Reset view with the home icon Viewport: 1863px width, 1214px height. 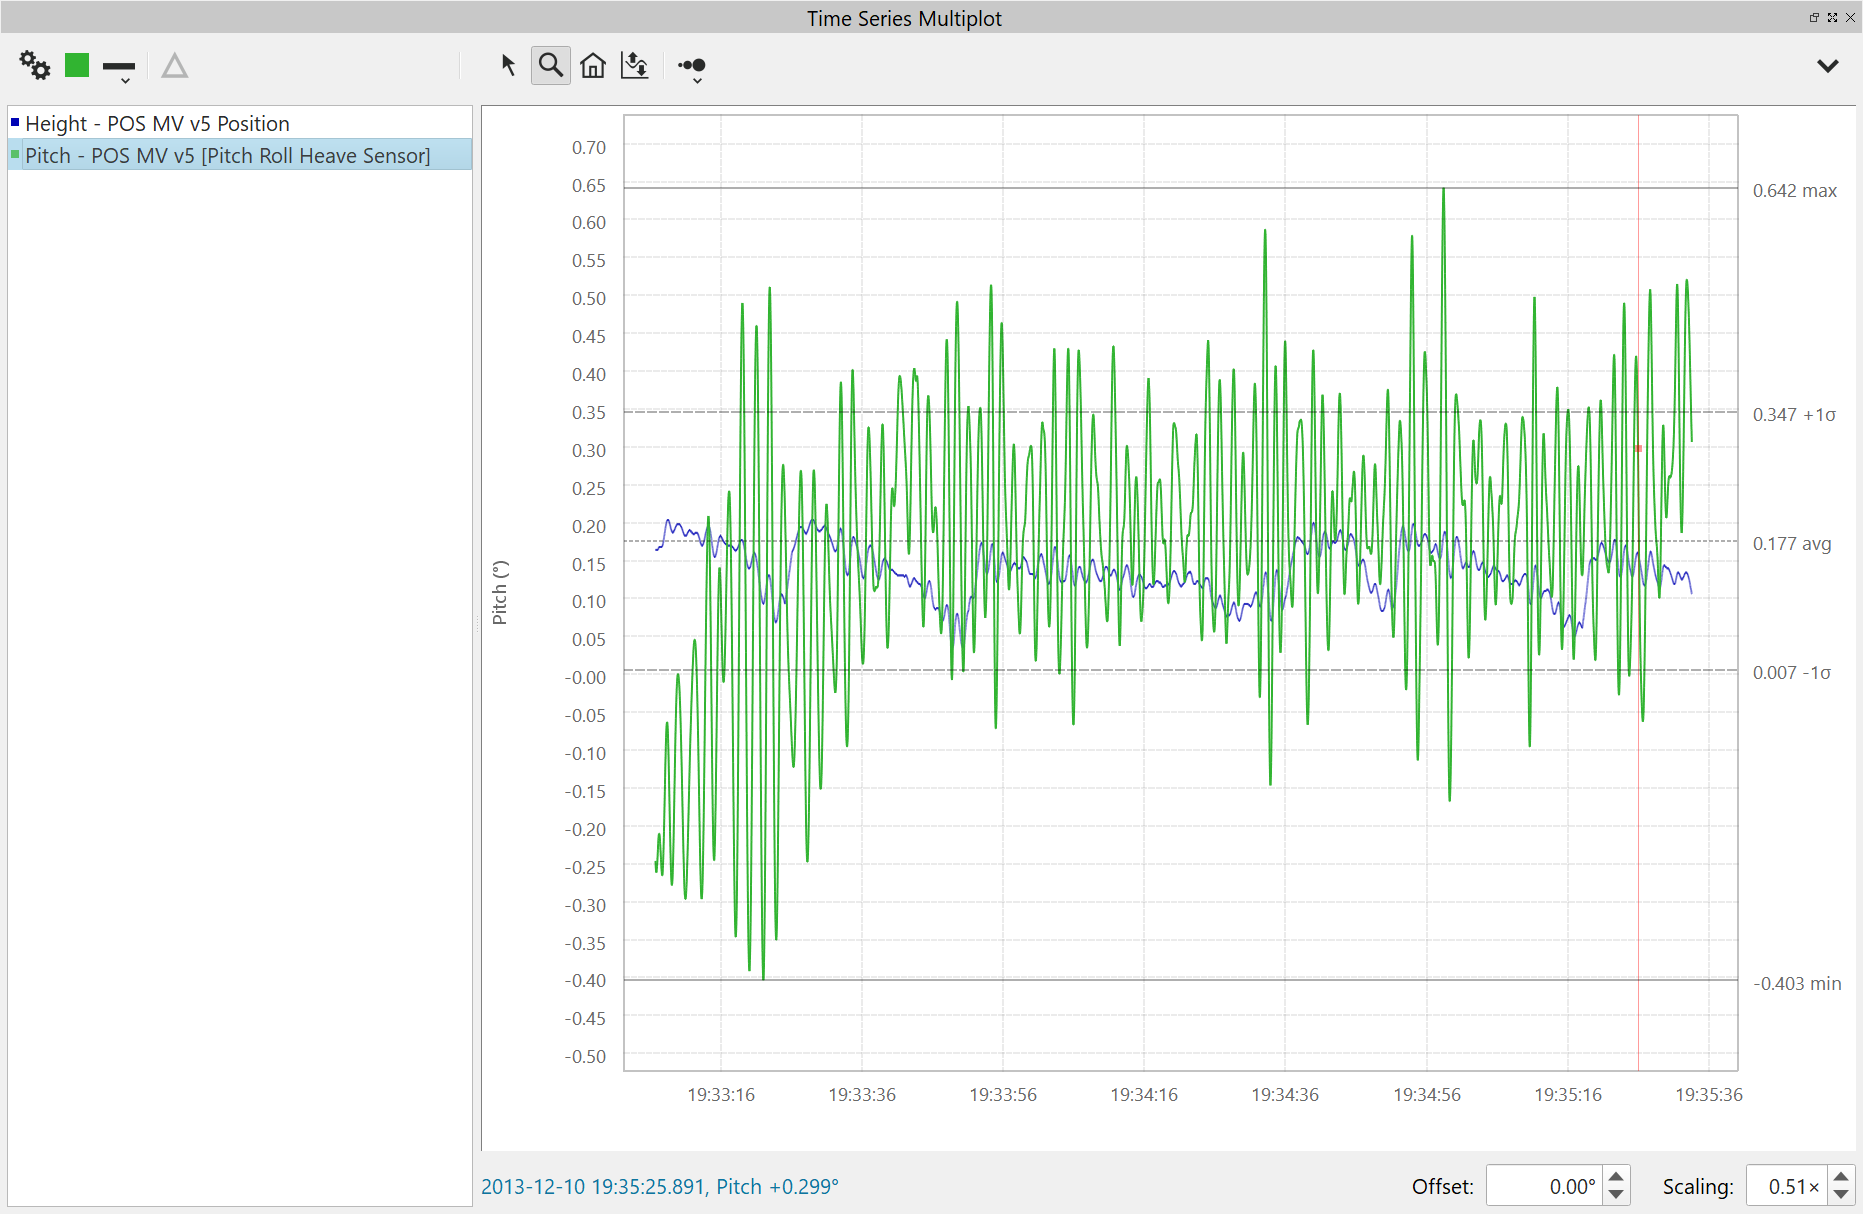coord(593,66)
